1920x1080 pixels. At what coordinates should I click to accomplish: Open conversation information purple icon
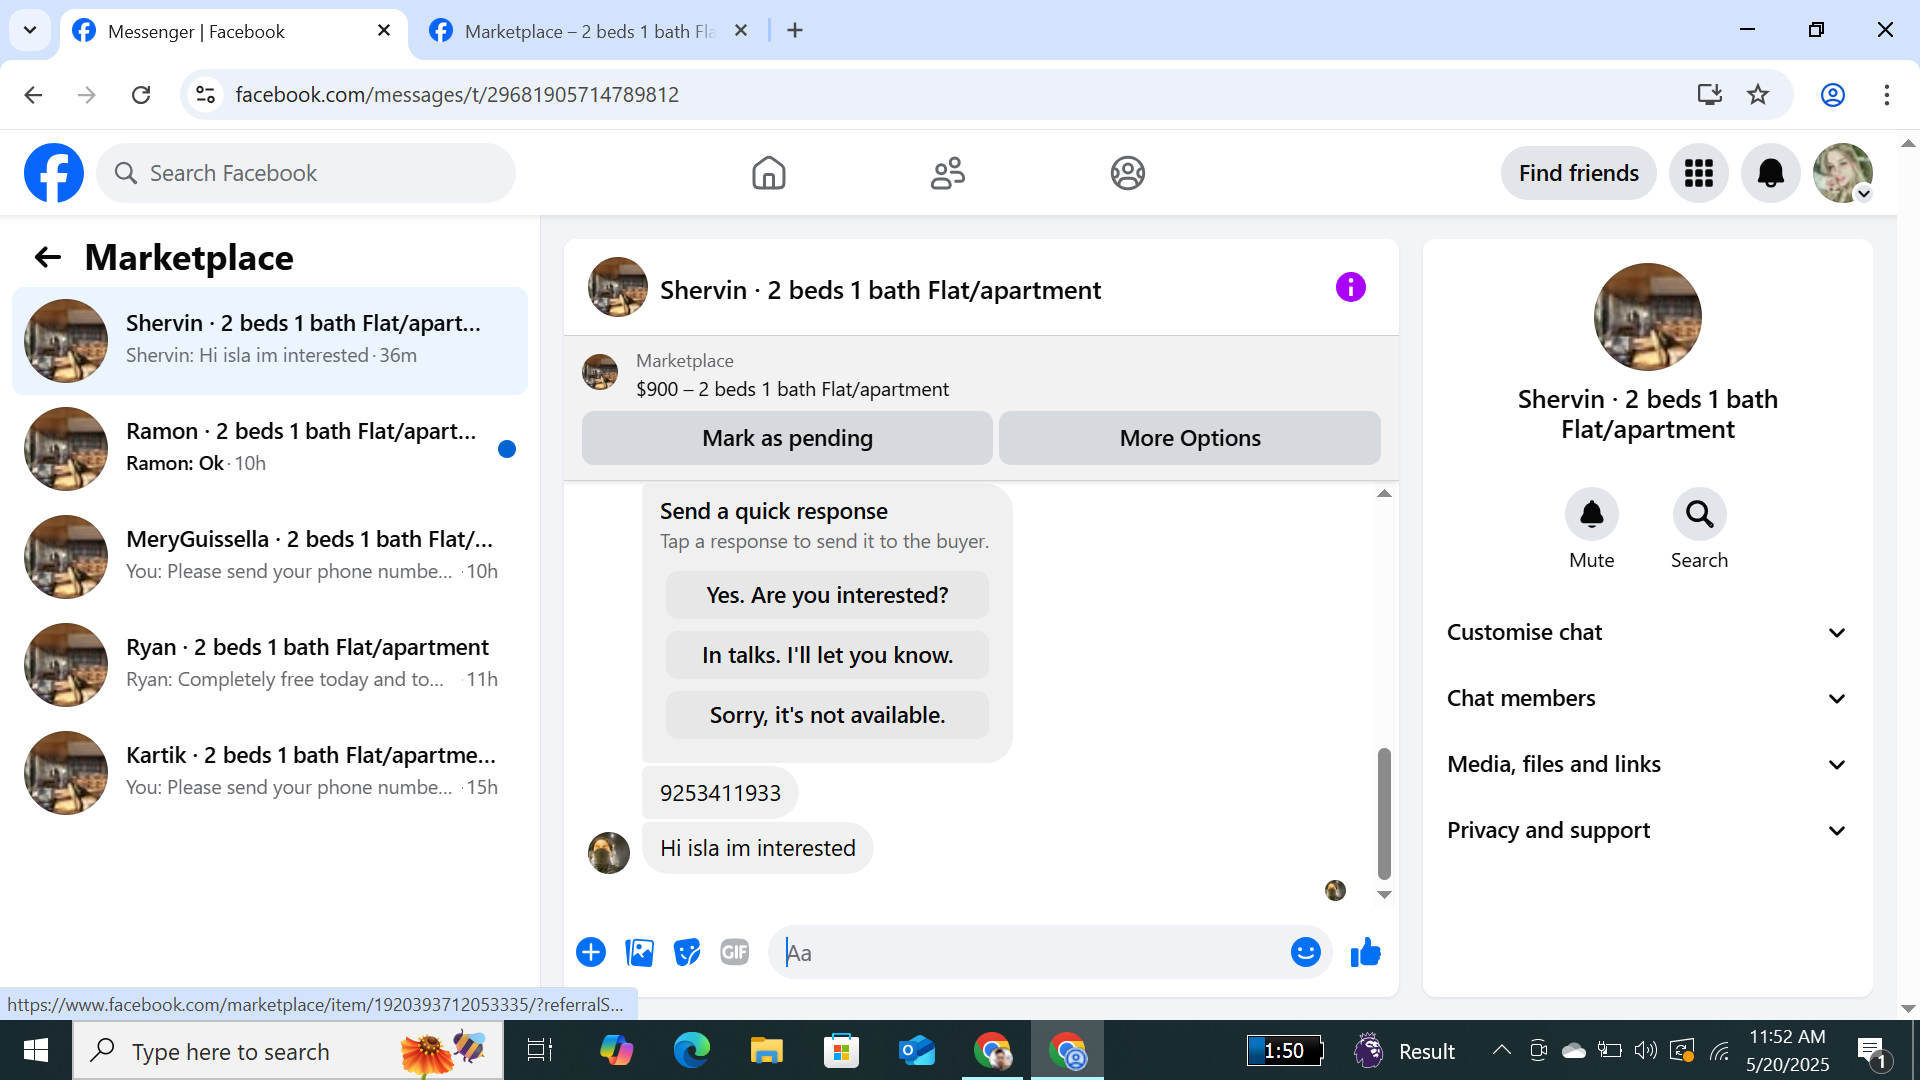pos(1350,288)
